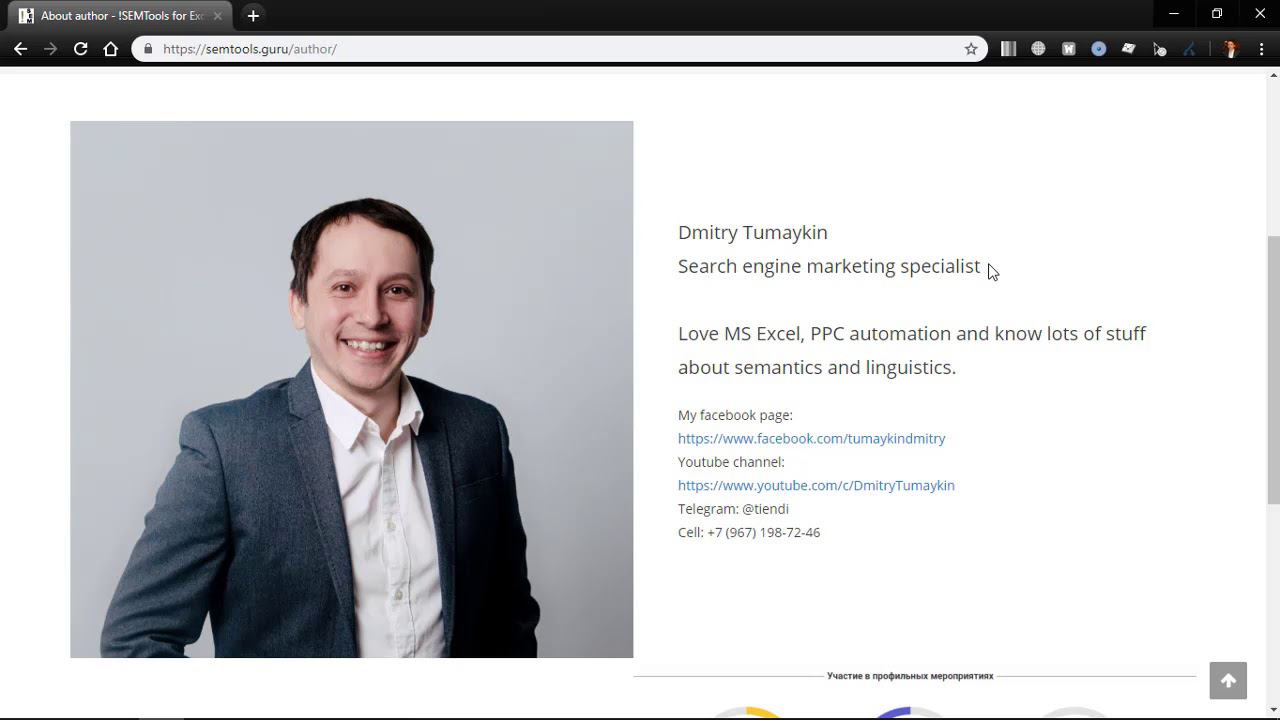This screenshot has width=1280, height=720.
Task: Click the name Dmitry Tumaykin
Action: 753,232
